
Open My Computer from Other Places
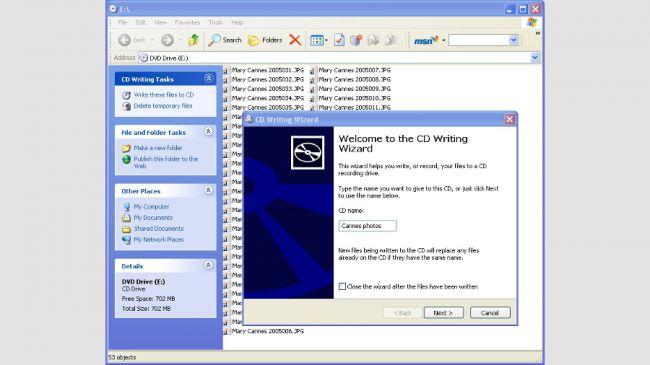click(x=151, y=207)
